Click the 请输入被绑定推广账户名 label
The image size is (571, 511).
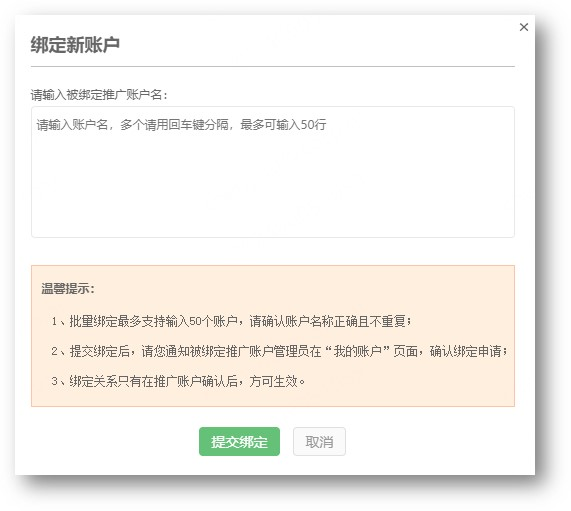pyautogui.click(x=99, y=95)
